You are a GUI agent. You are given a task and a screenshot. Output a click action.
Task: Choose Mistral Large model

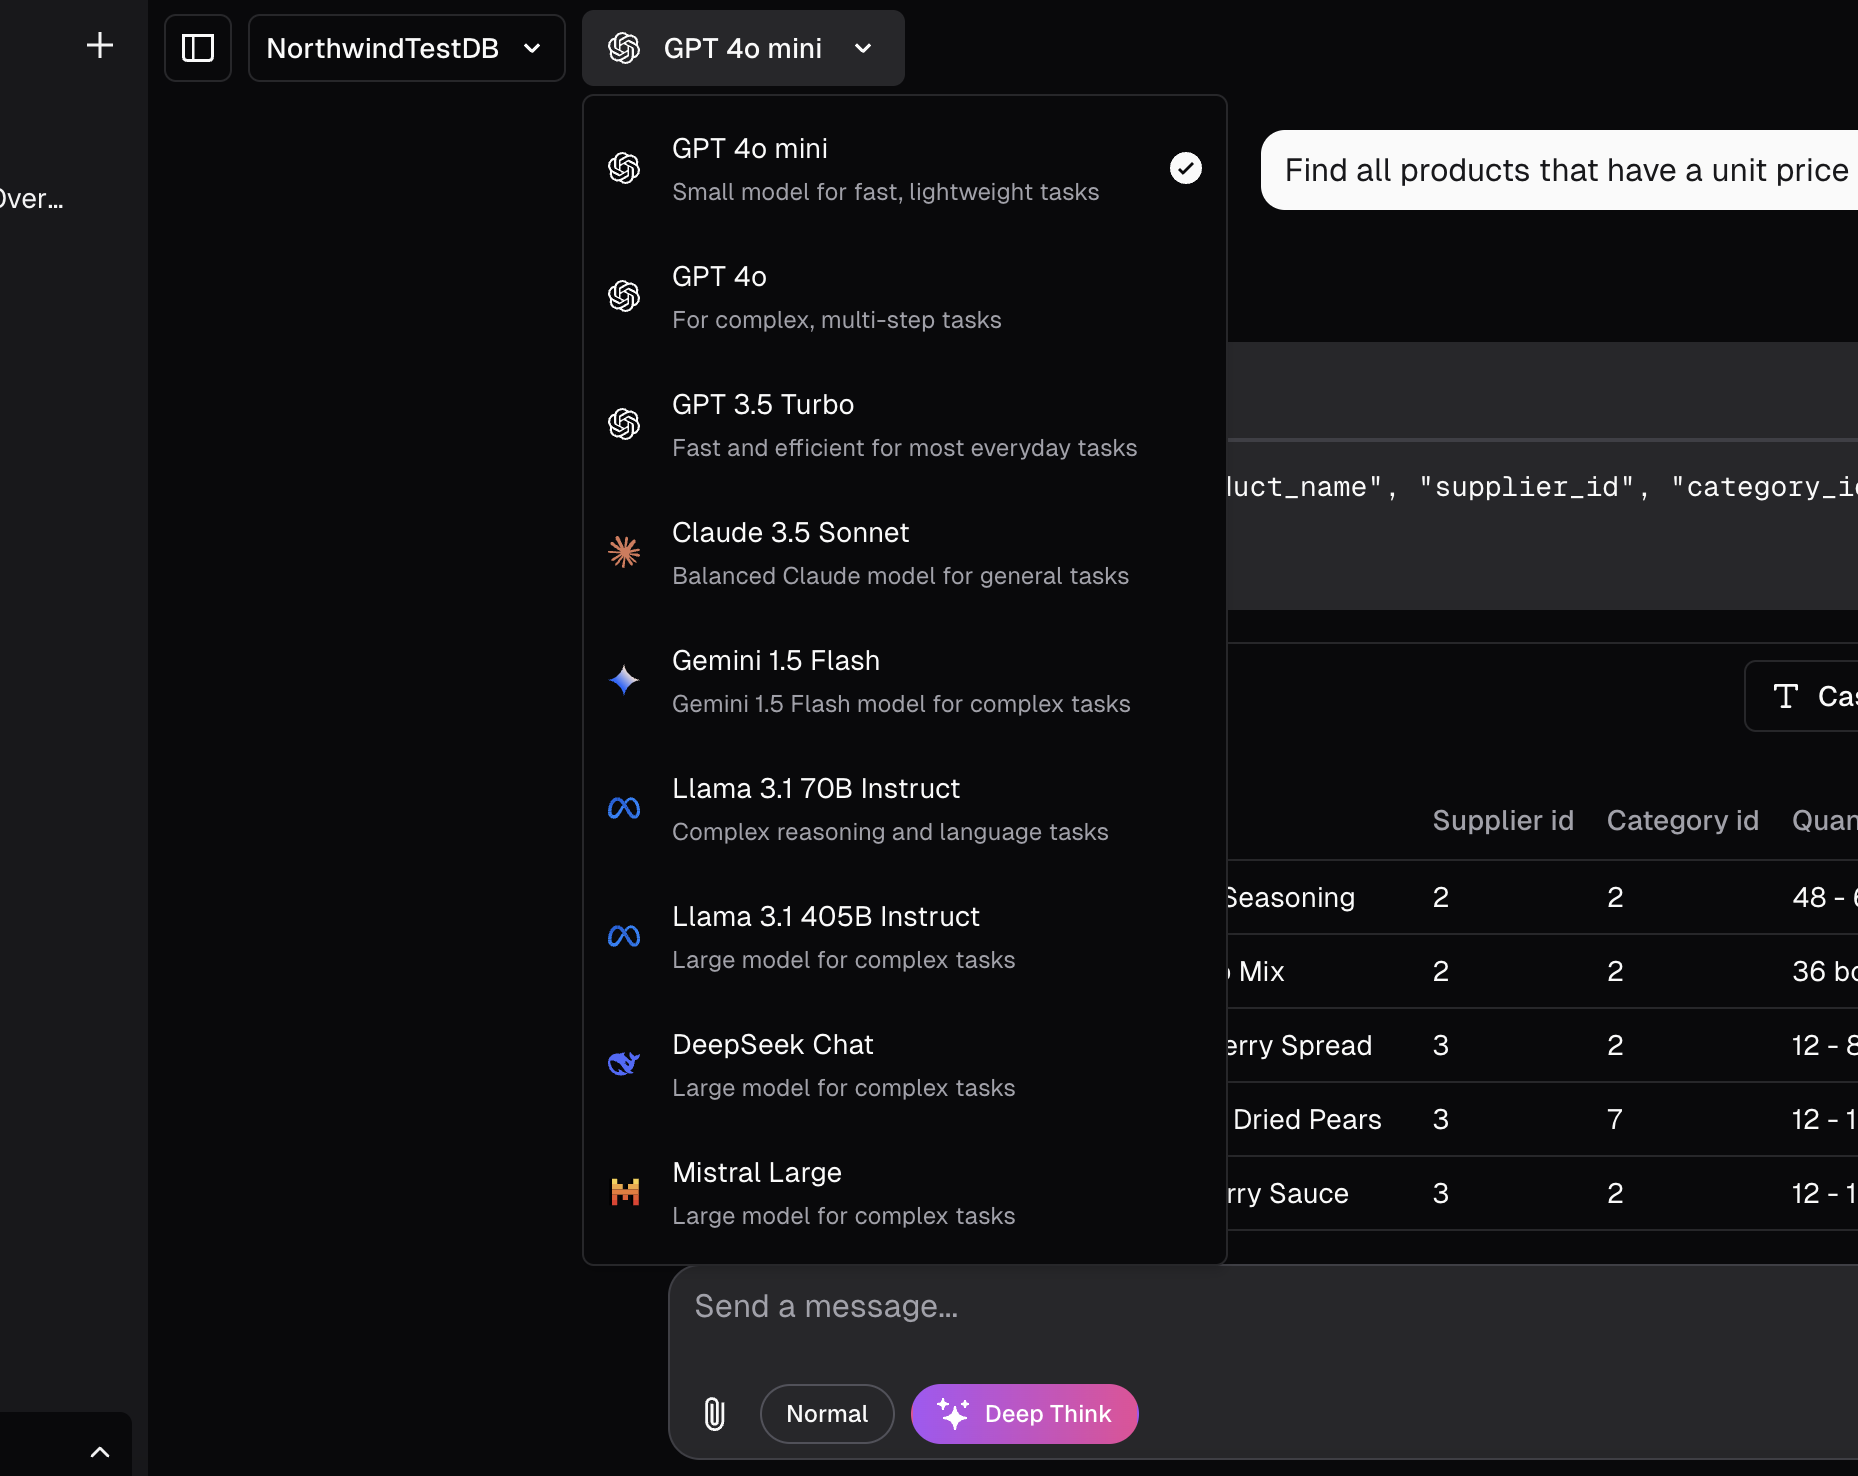pos(904,1193)
